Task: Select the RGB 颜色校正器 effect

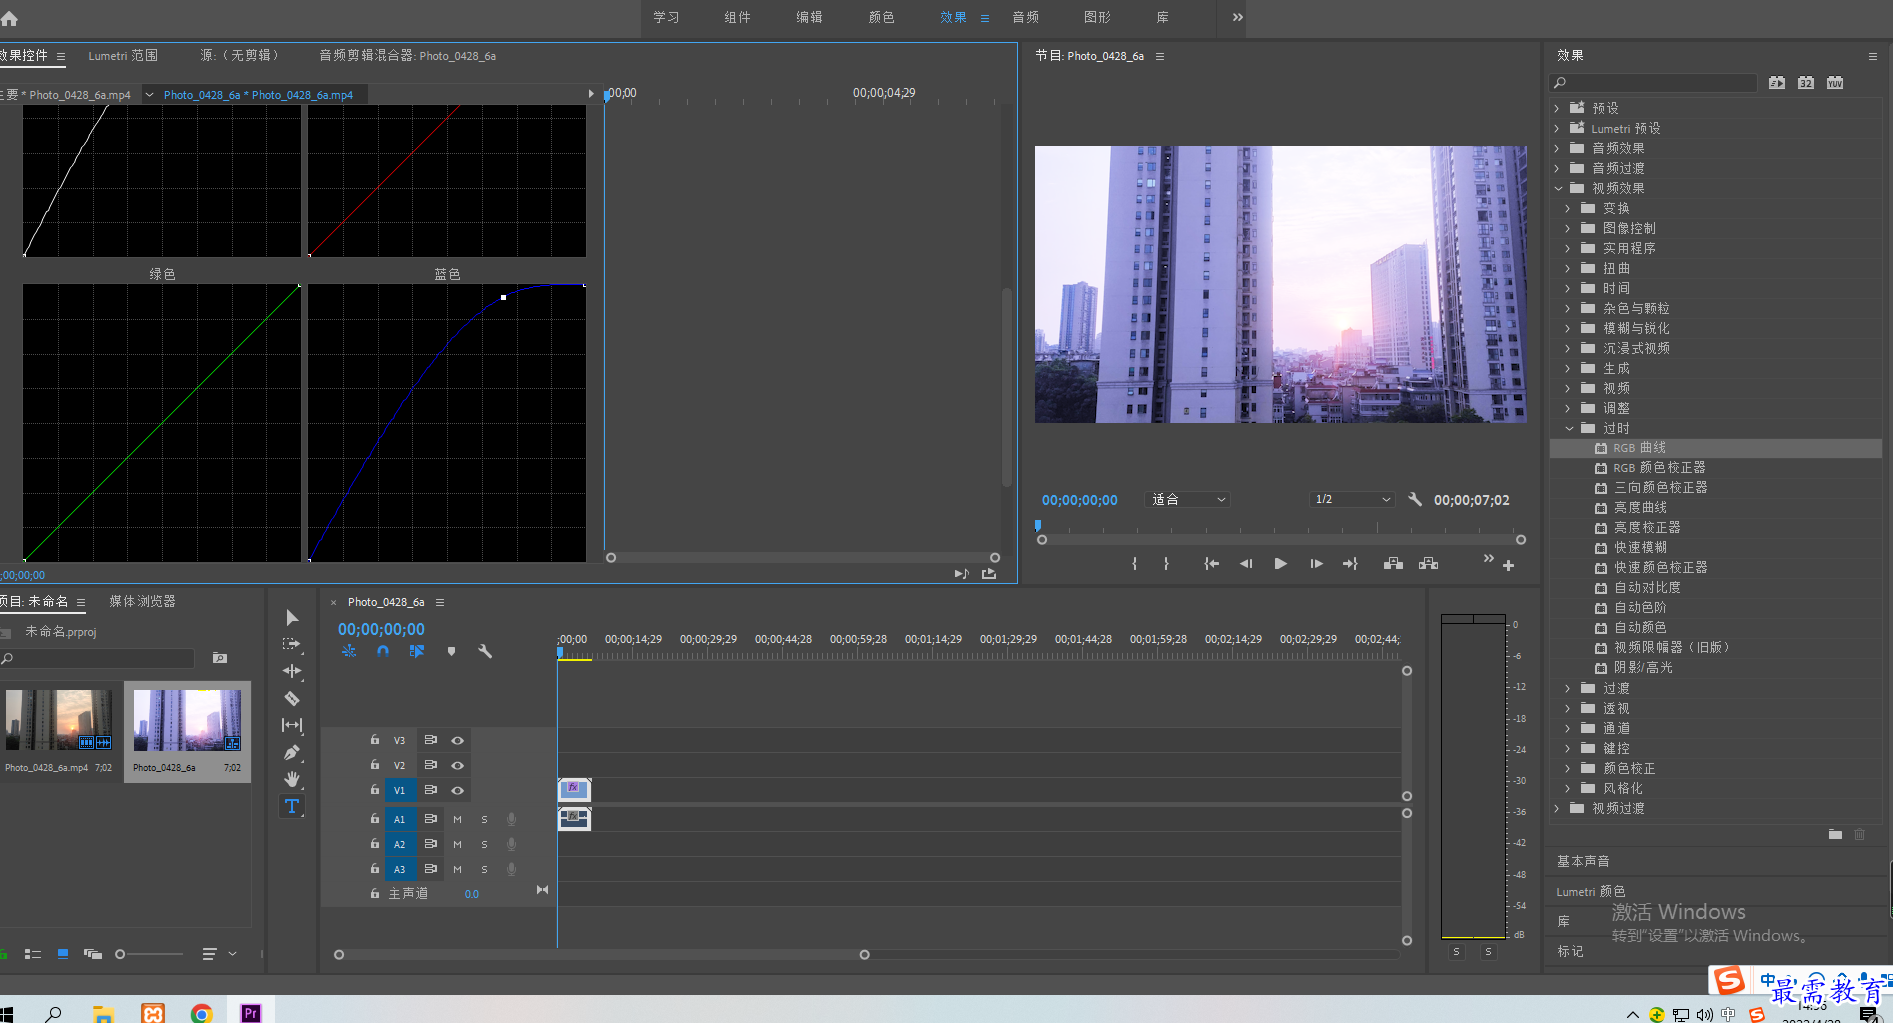Action: (x=1659, y=468)
